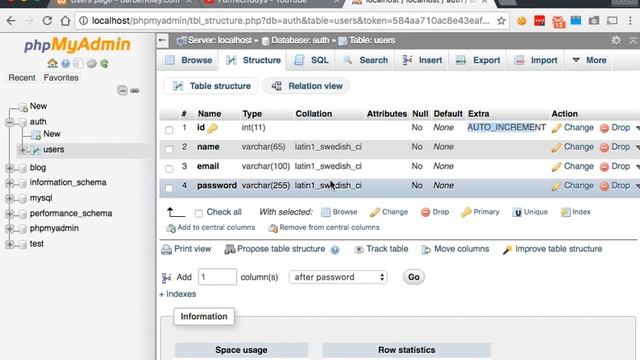Collapse the auth database tree node

[x=10, y=122]
